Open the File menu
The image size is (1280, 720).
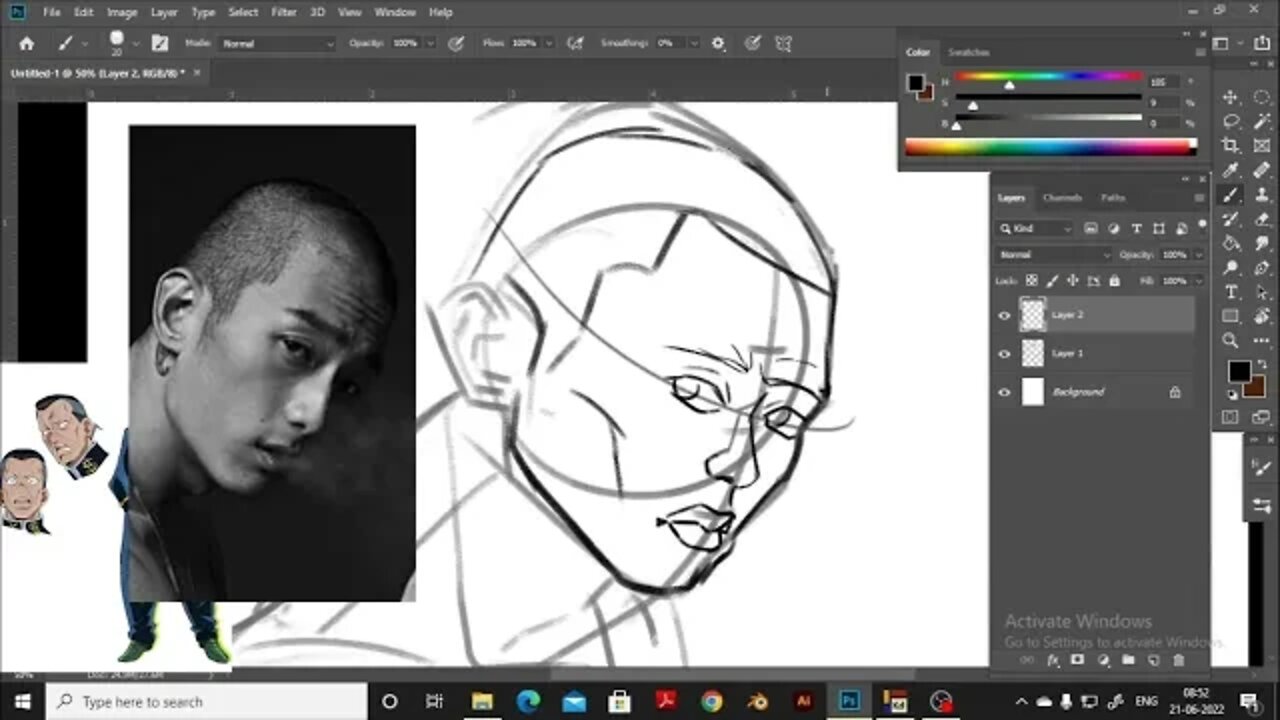52,12
